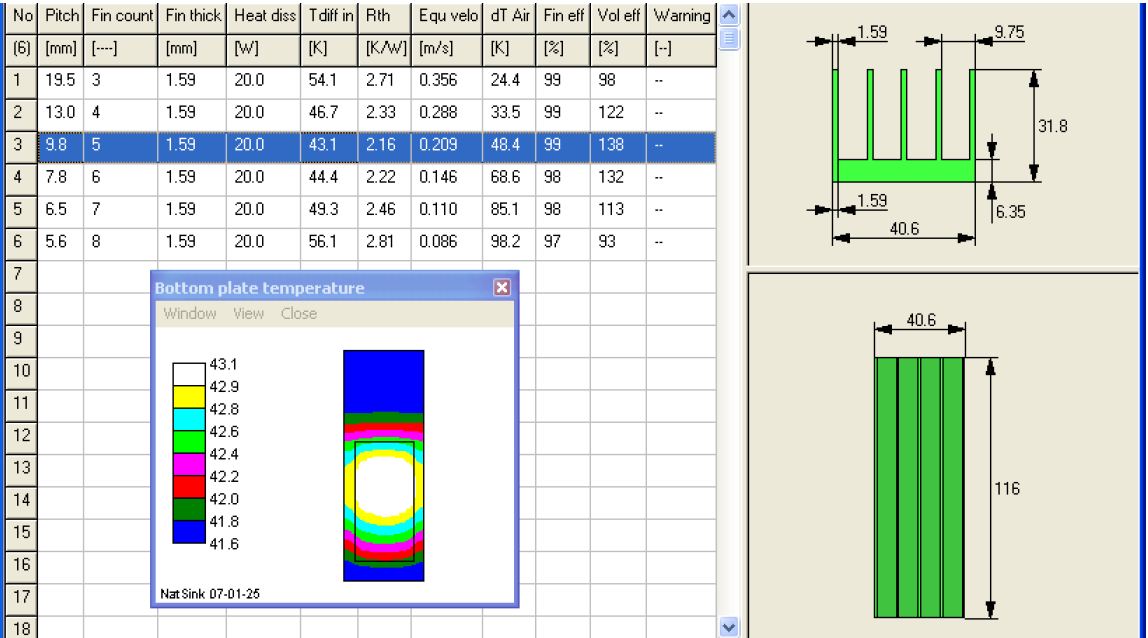The image size is (1148, 638).
Task: Click the 6.35 base thickness label
Action: coord(1010,212)
